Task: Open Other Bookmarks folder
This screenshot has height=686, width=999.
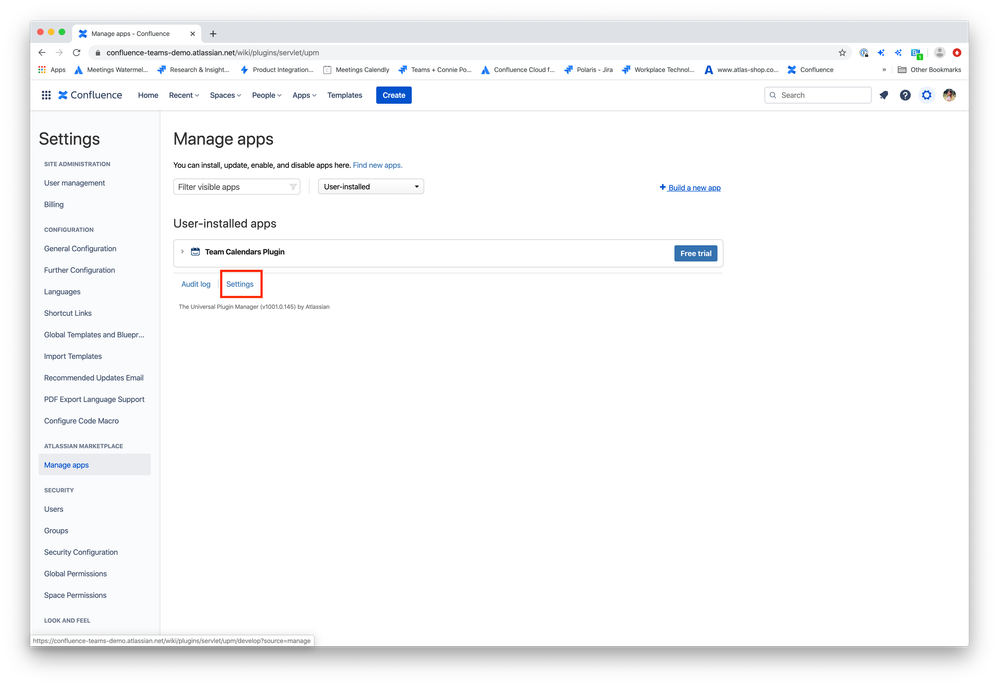Action: [929, 70]
